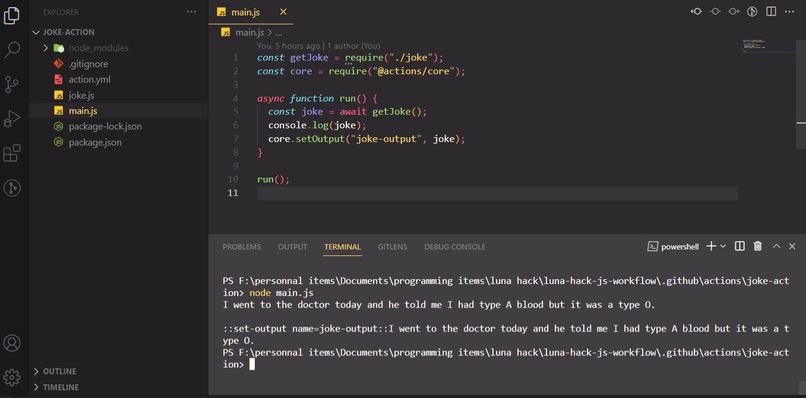Open the Explorer view in activity bar

point(11,16)
